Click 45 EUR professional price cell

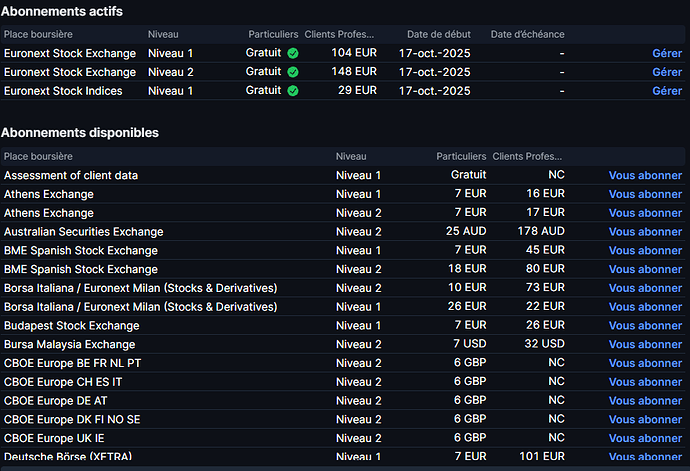point(545,250)
